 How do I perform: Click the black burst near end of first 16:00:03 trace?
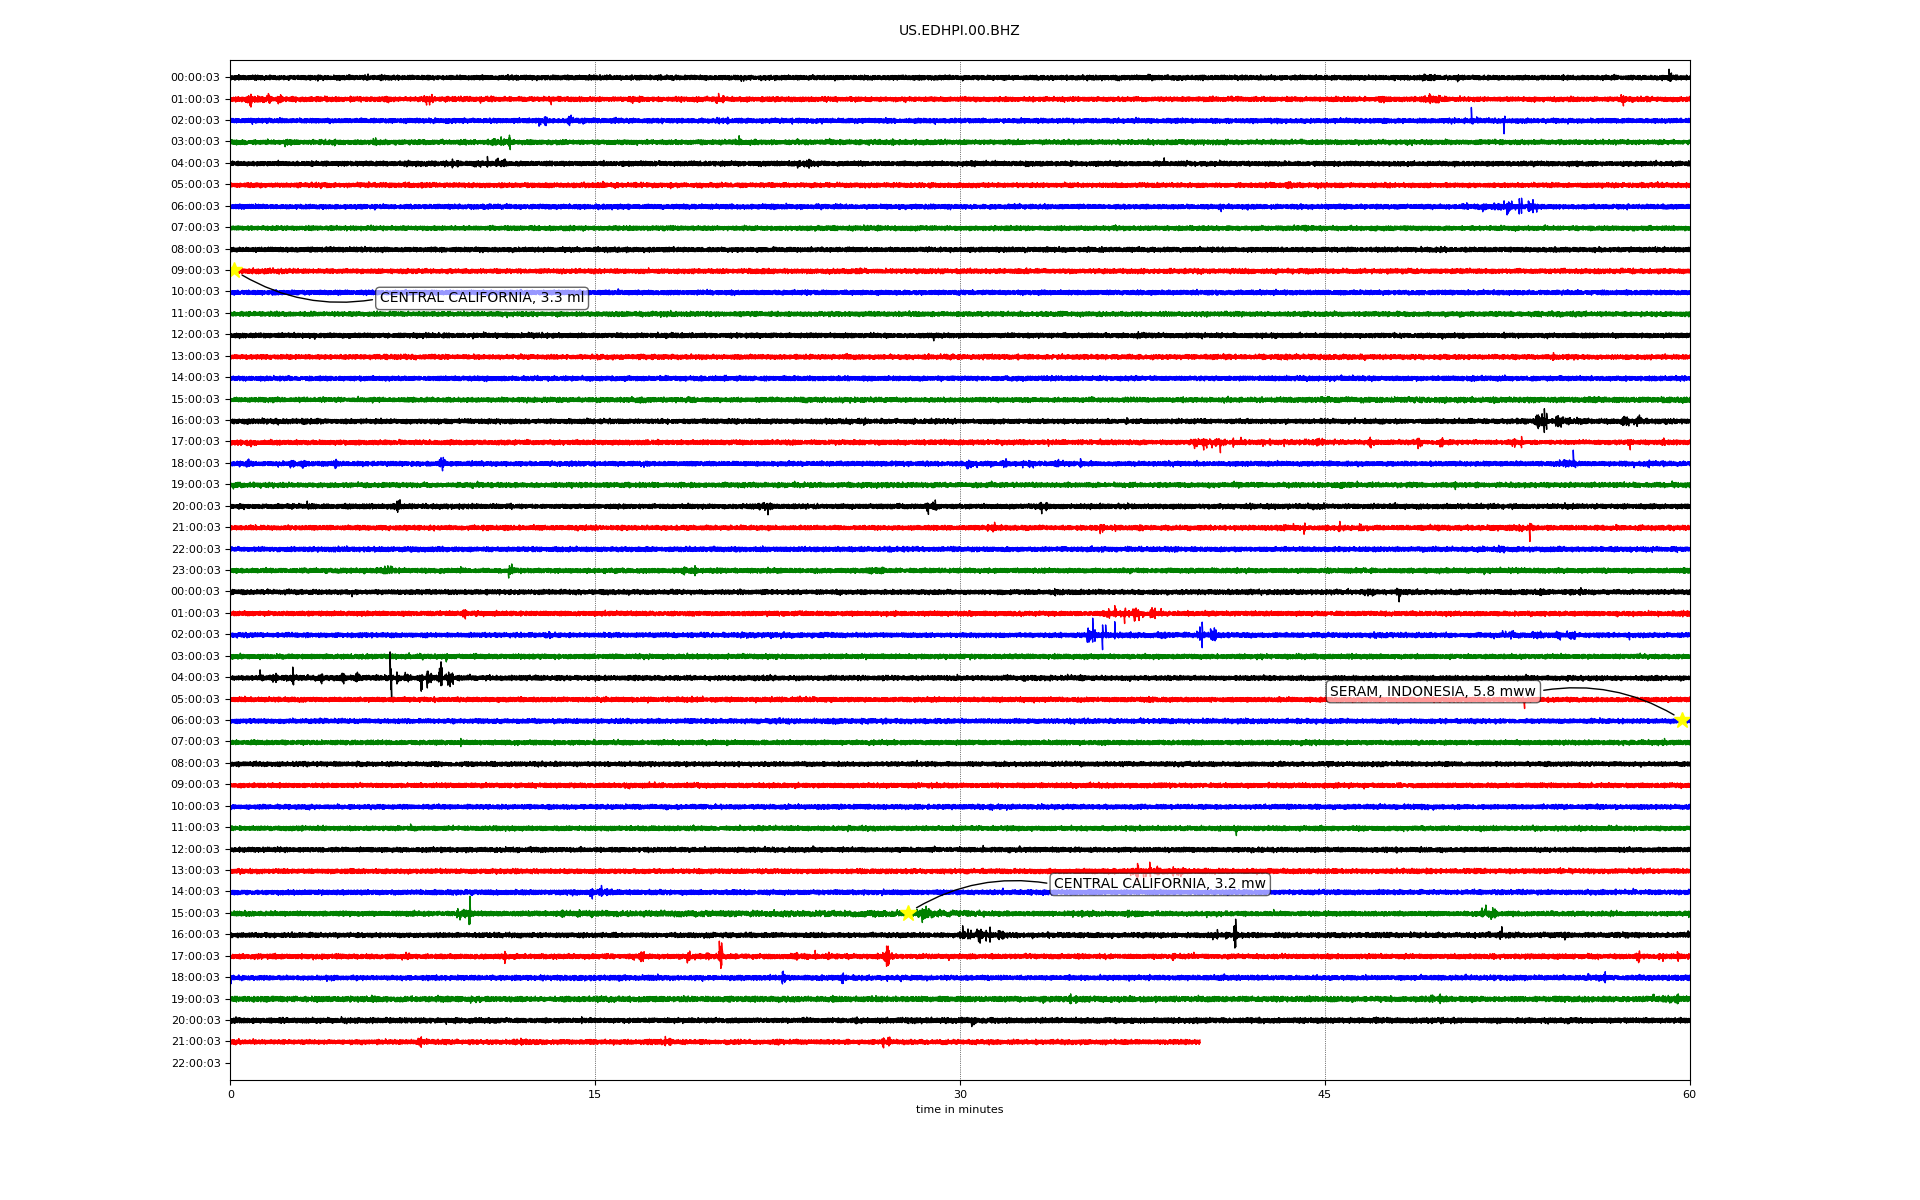(x=1543, y=421)
